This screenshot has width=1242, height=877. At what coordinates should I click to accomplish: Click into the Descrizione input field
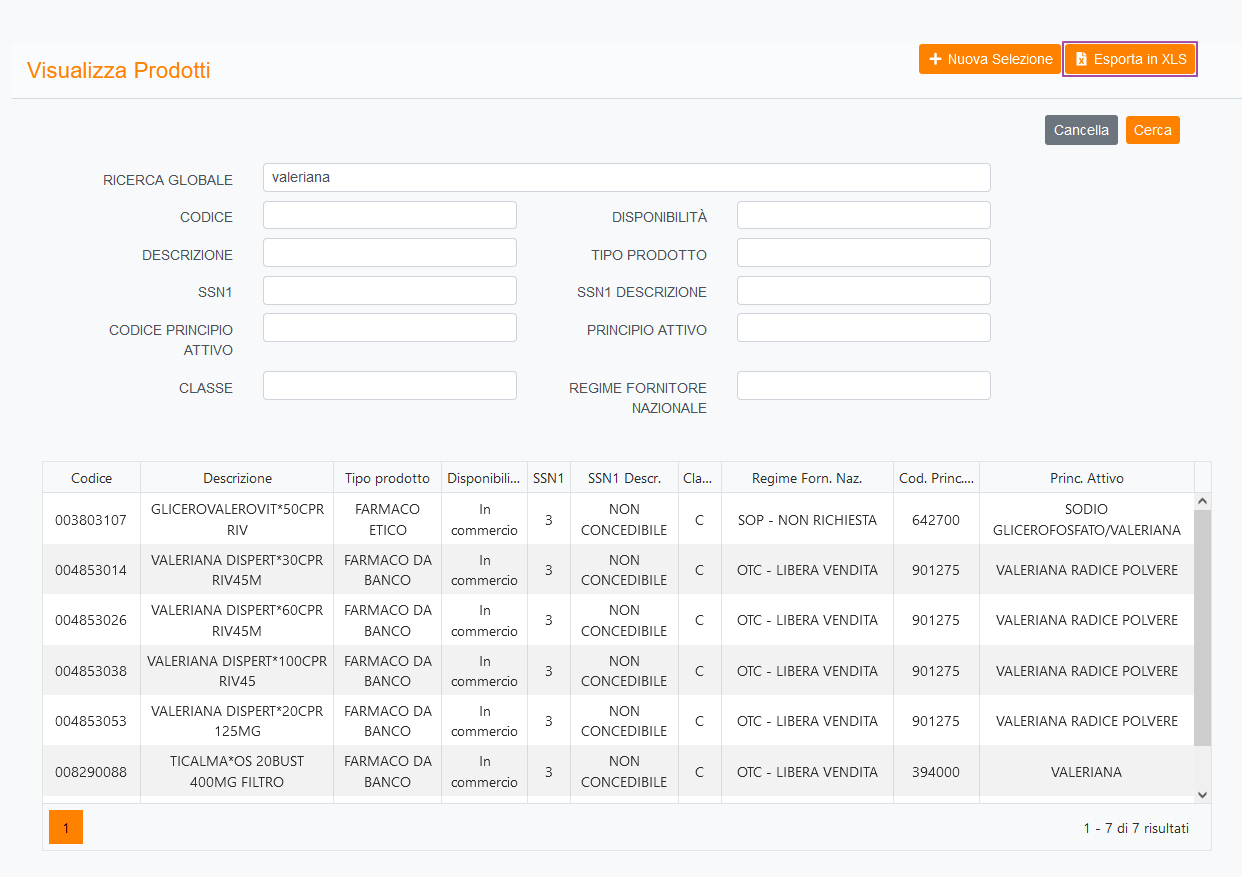(x=389, y=253)
